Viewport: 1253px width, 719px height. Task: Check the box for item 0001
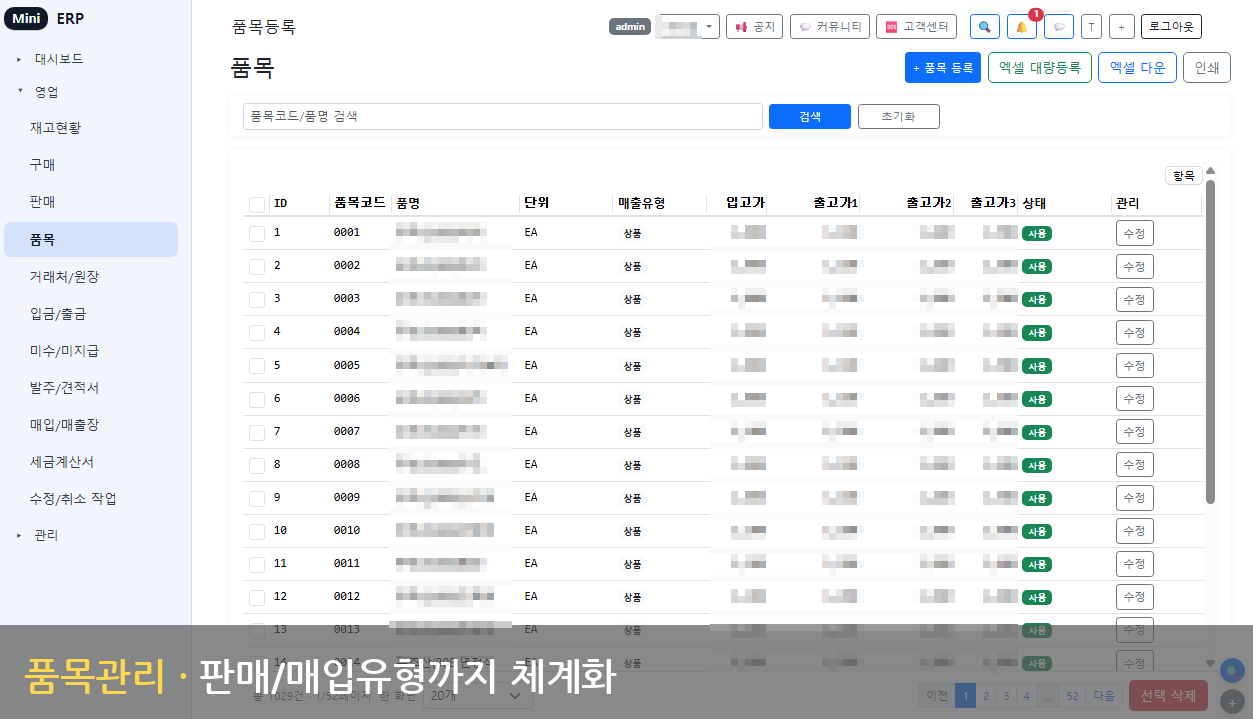point(257,233)
